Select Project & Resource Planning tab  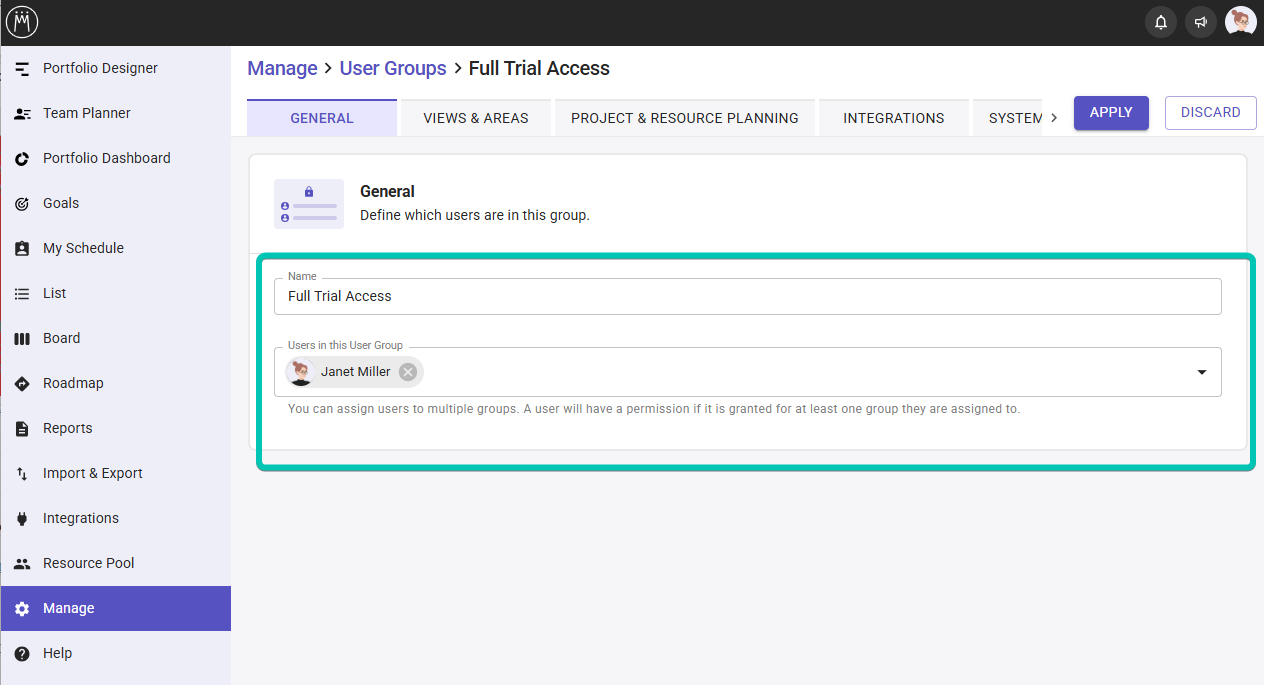tap(684, 118)
